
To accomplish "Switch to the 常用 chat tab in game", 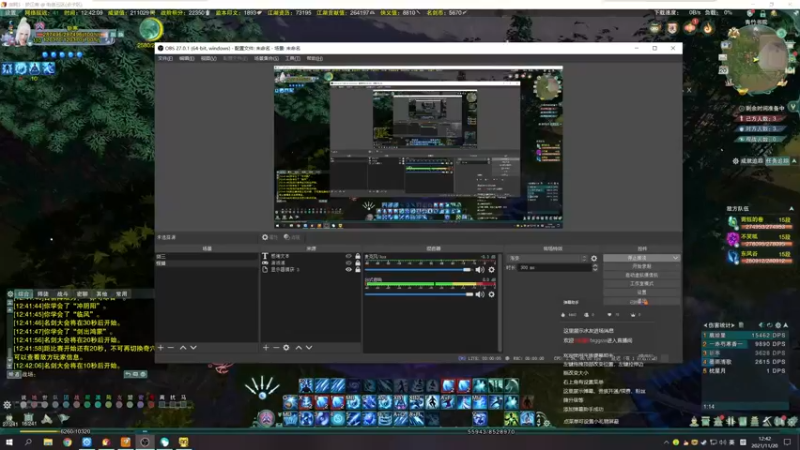I will (121, 294).
